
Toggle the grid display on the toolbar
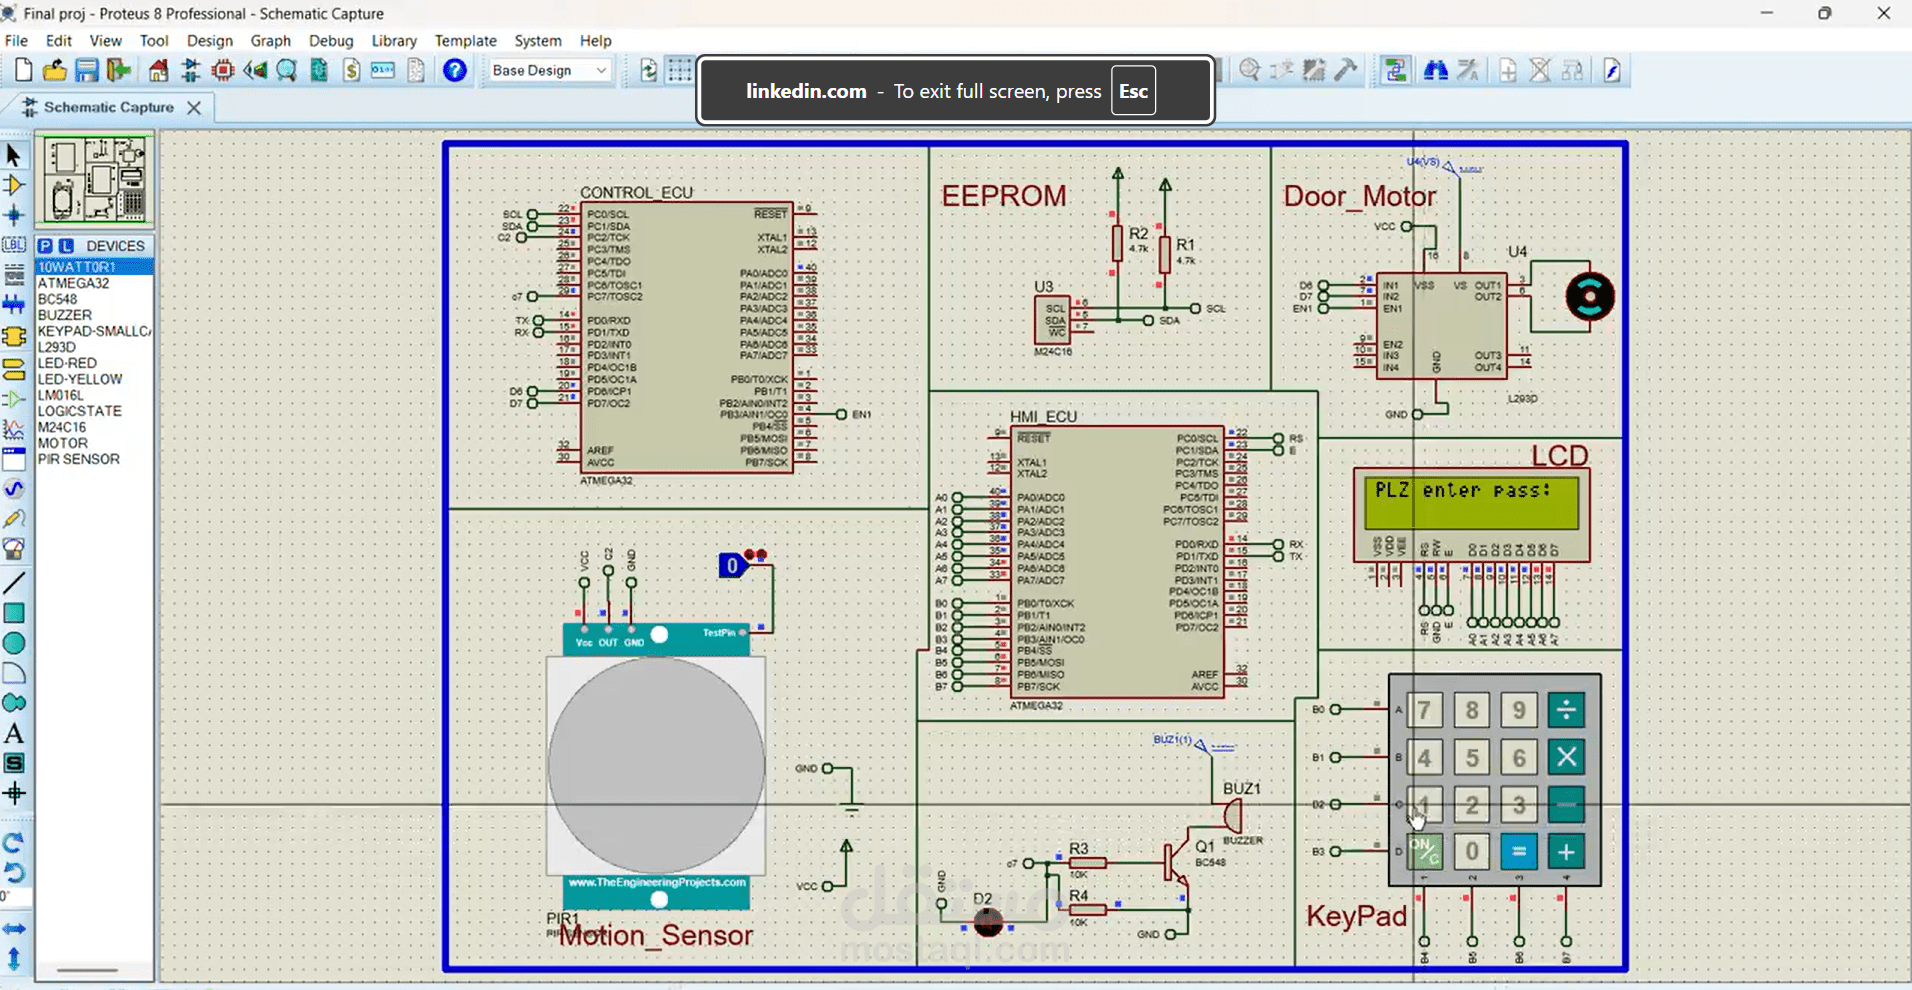click(679, 70)
